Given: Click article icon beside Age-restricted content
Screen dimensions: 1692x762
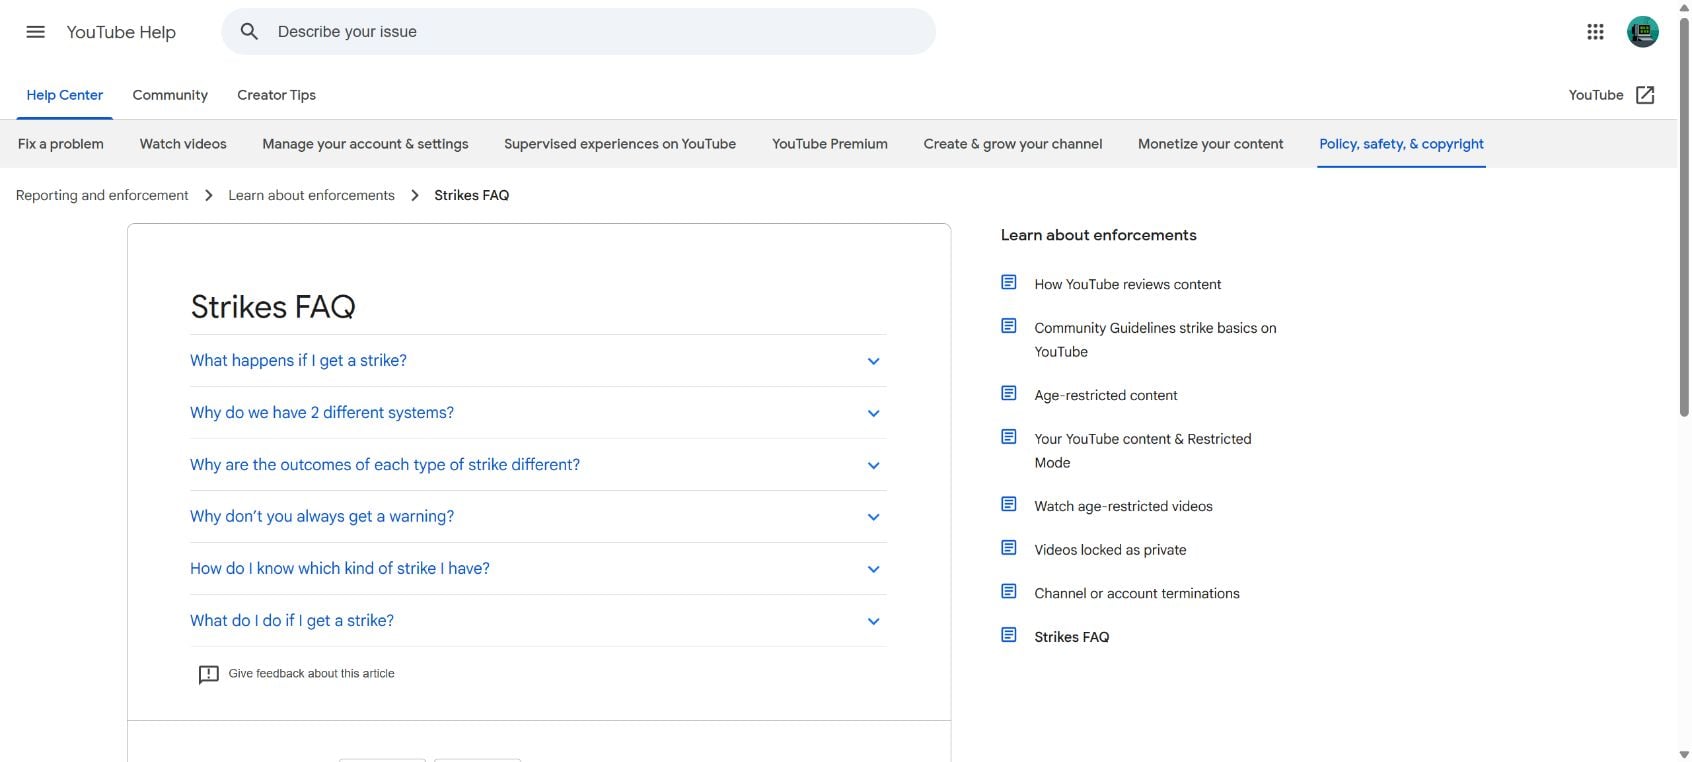Looking at the screenshot, I should (1009, 394).
